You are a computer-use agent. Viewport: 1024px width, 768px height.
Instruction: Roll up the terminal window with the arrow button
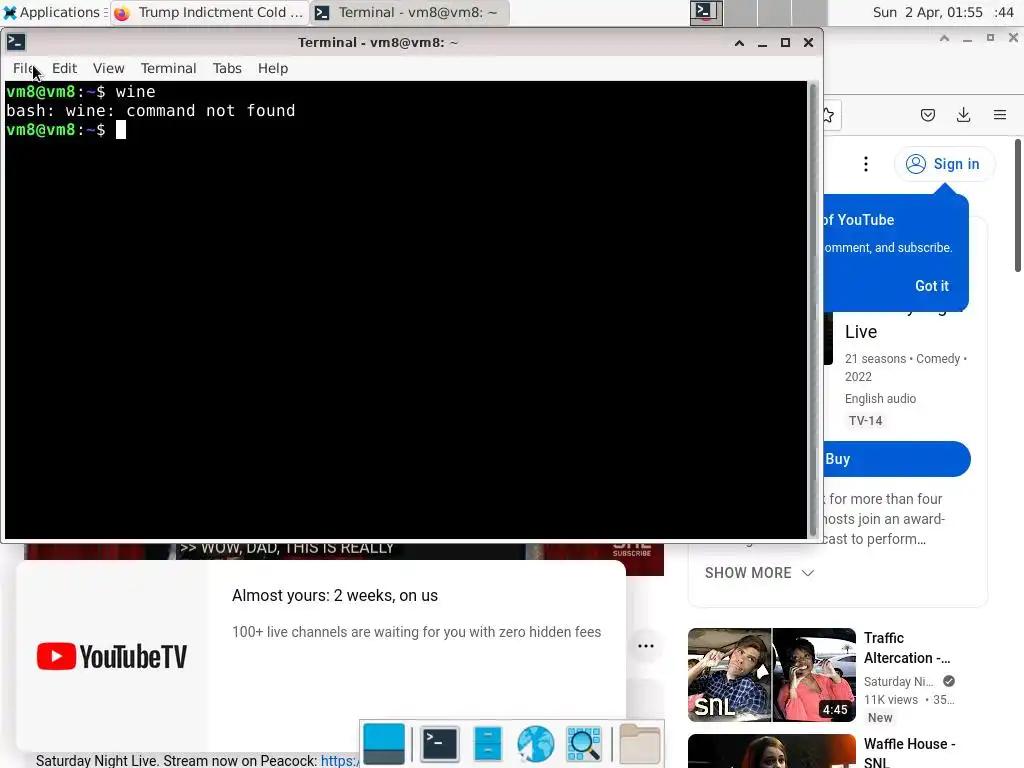pos(739,42)
